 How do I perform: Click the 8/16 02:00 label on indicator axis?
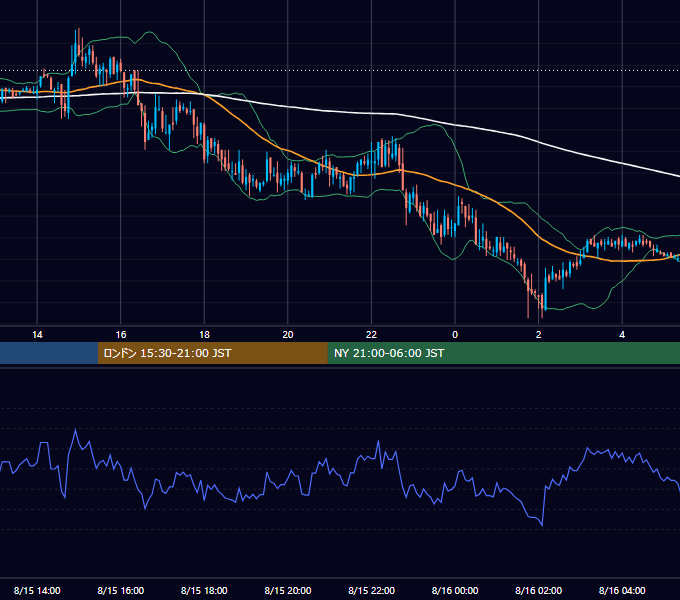click(539, 590)
